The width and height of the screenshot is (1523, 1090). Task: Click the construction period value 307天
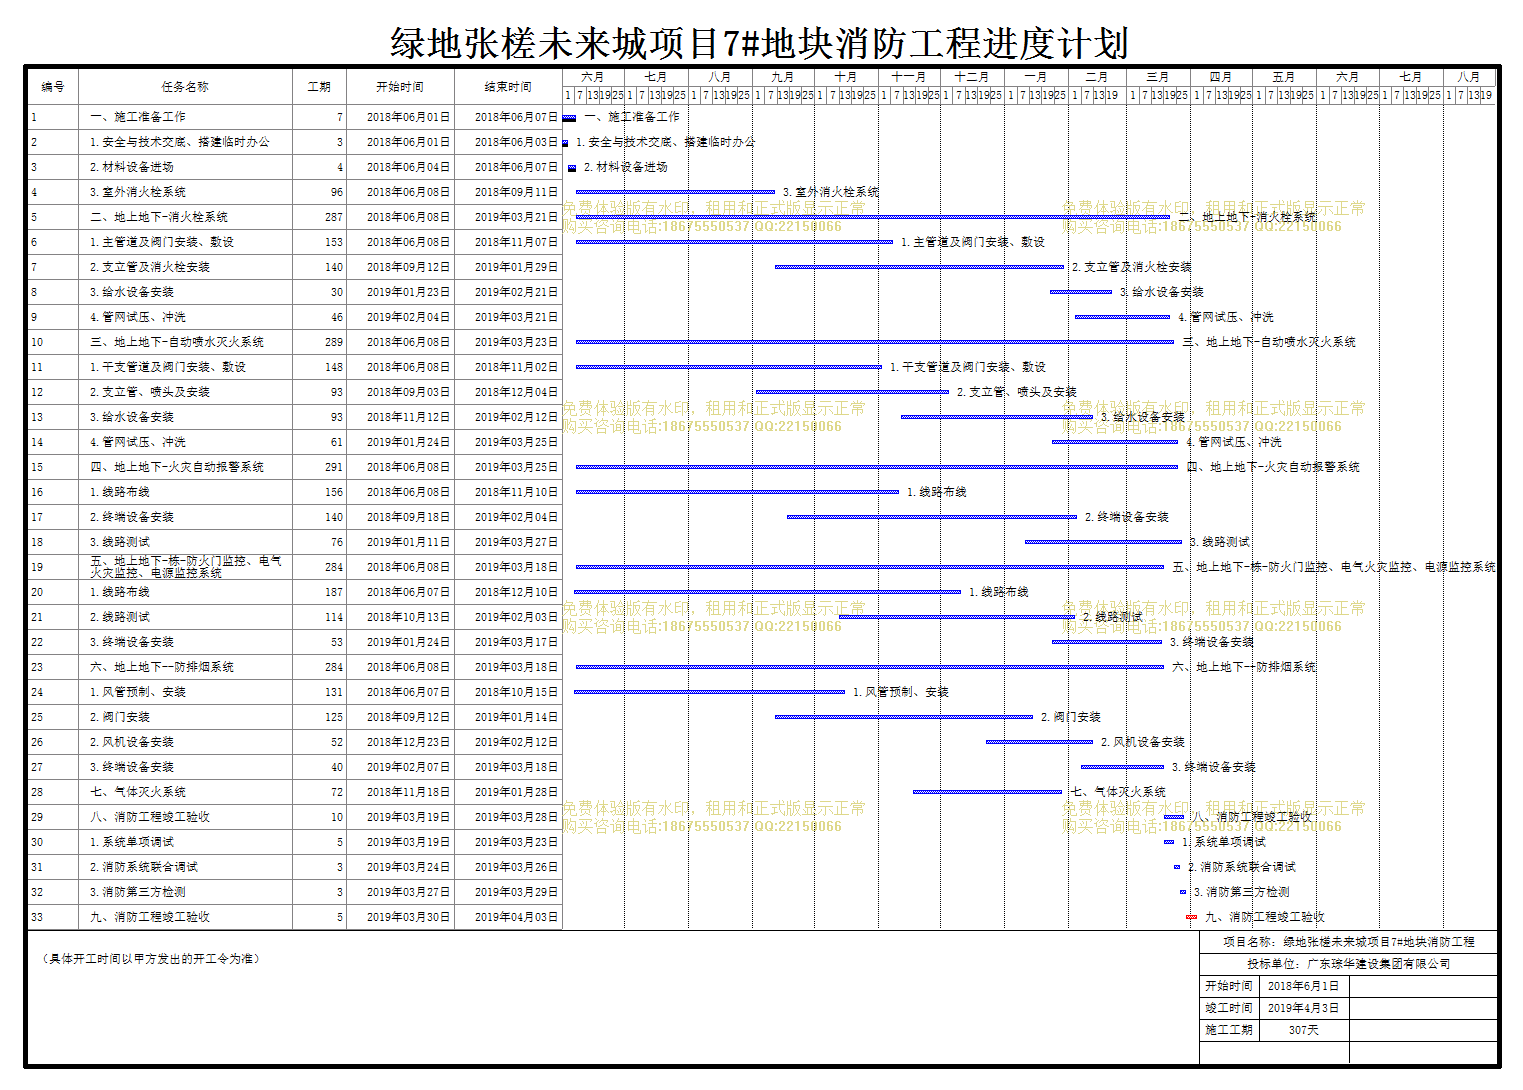(x=1303, y=1030)
